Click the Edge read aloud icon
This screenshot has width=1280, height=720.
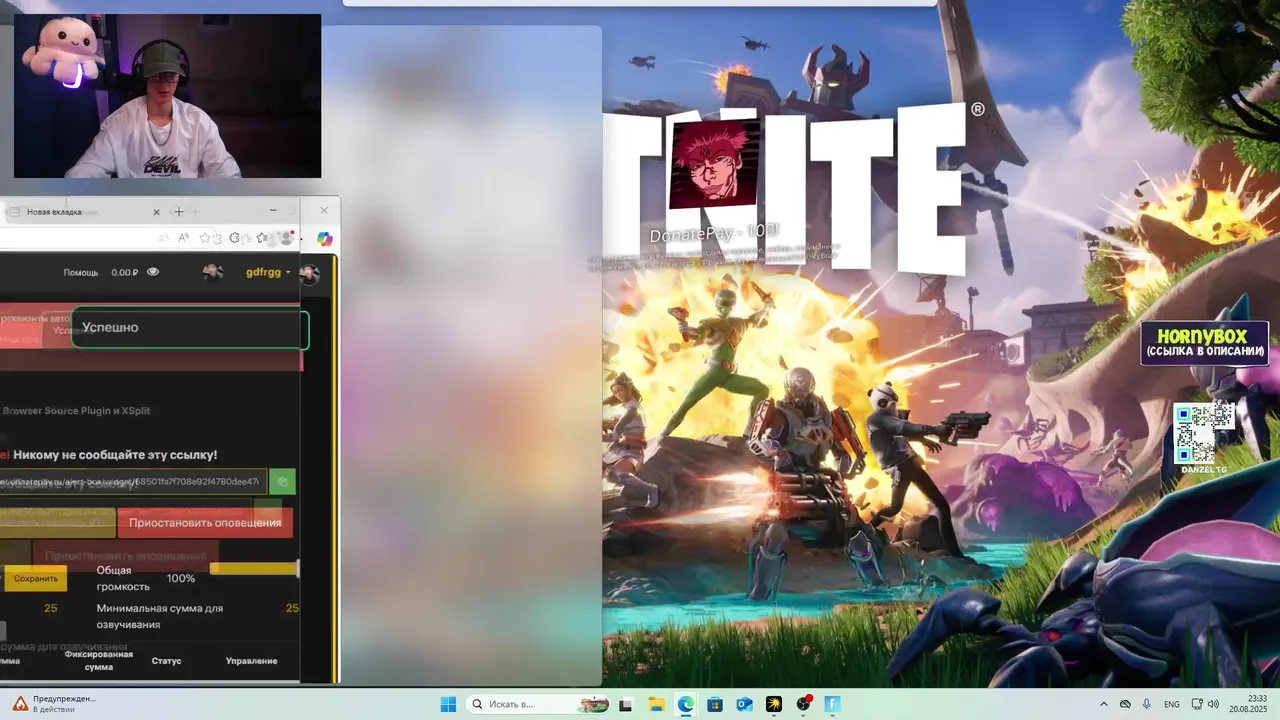point(183,238)
